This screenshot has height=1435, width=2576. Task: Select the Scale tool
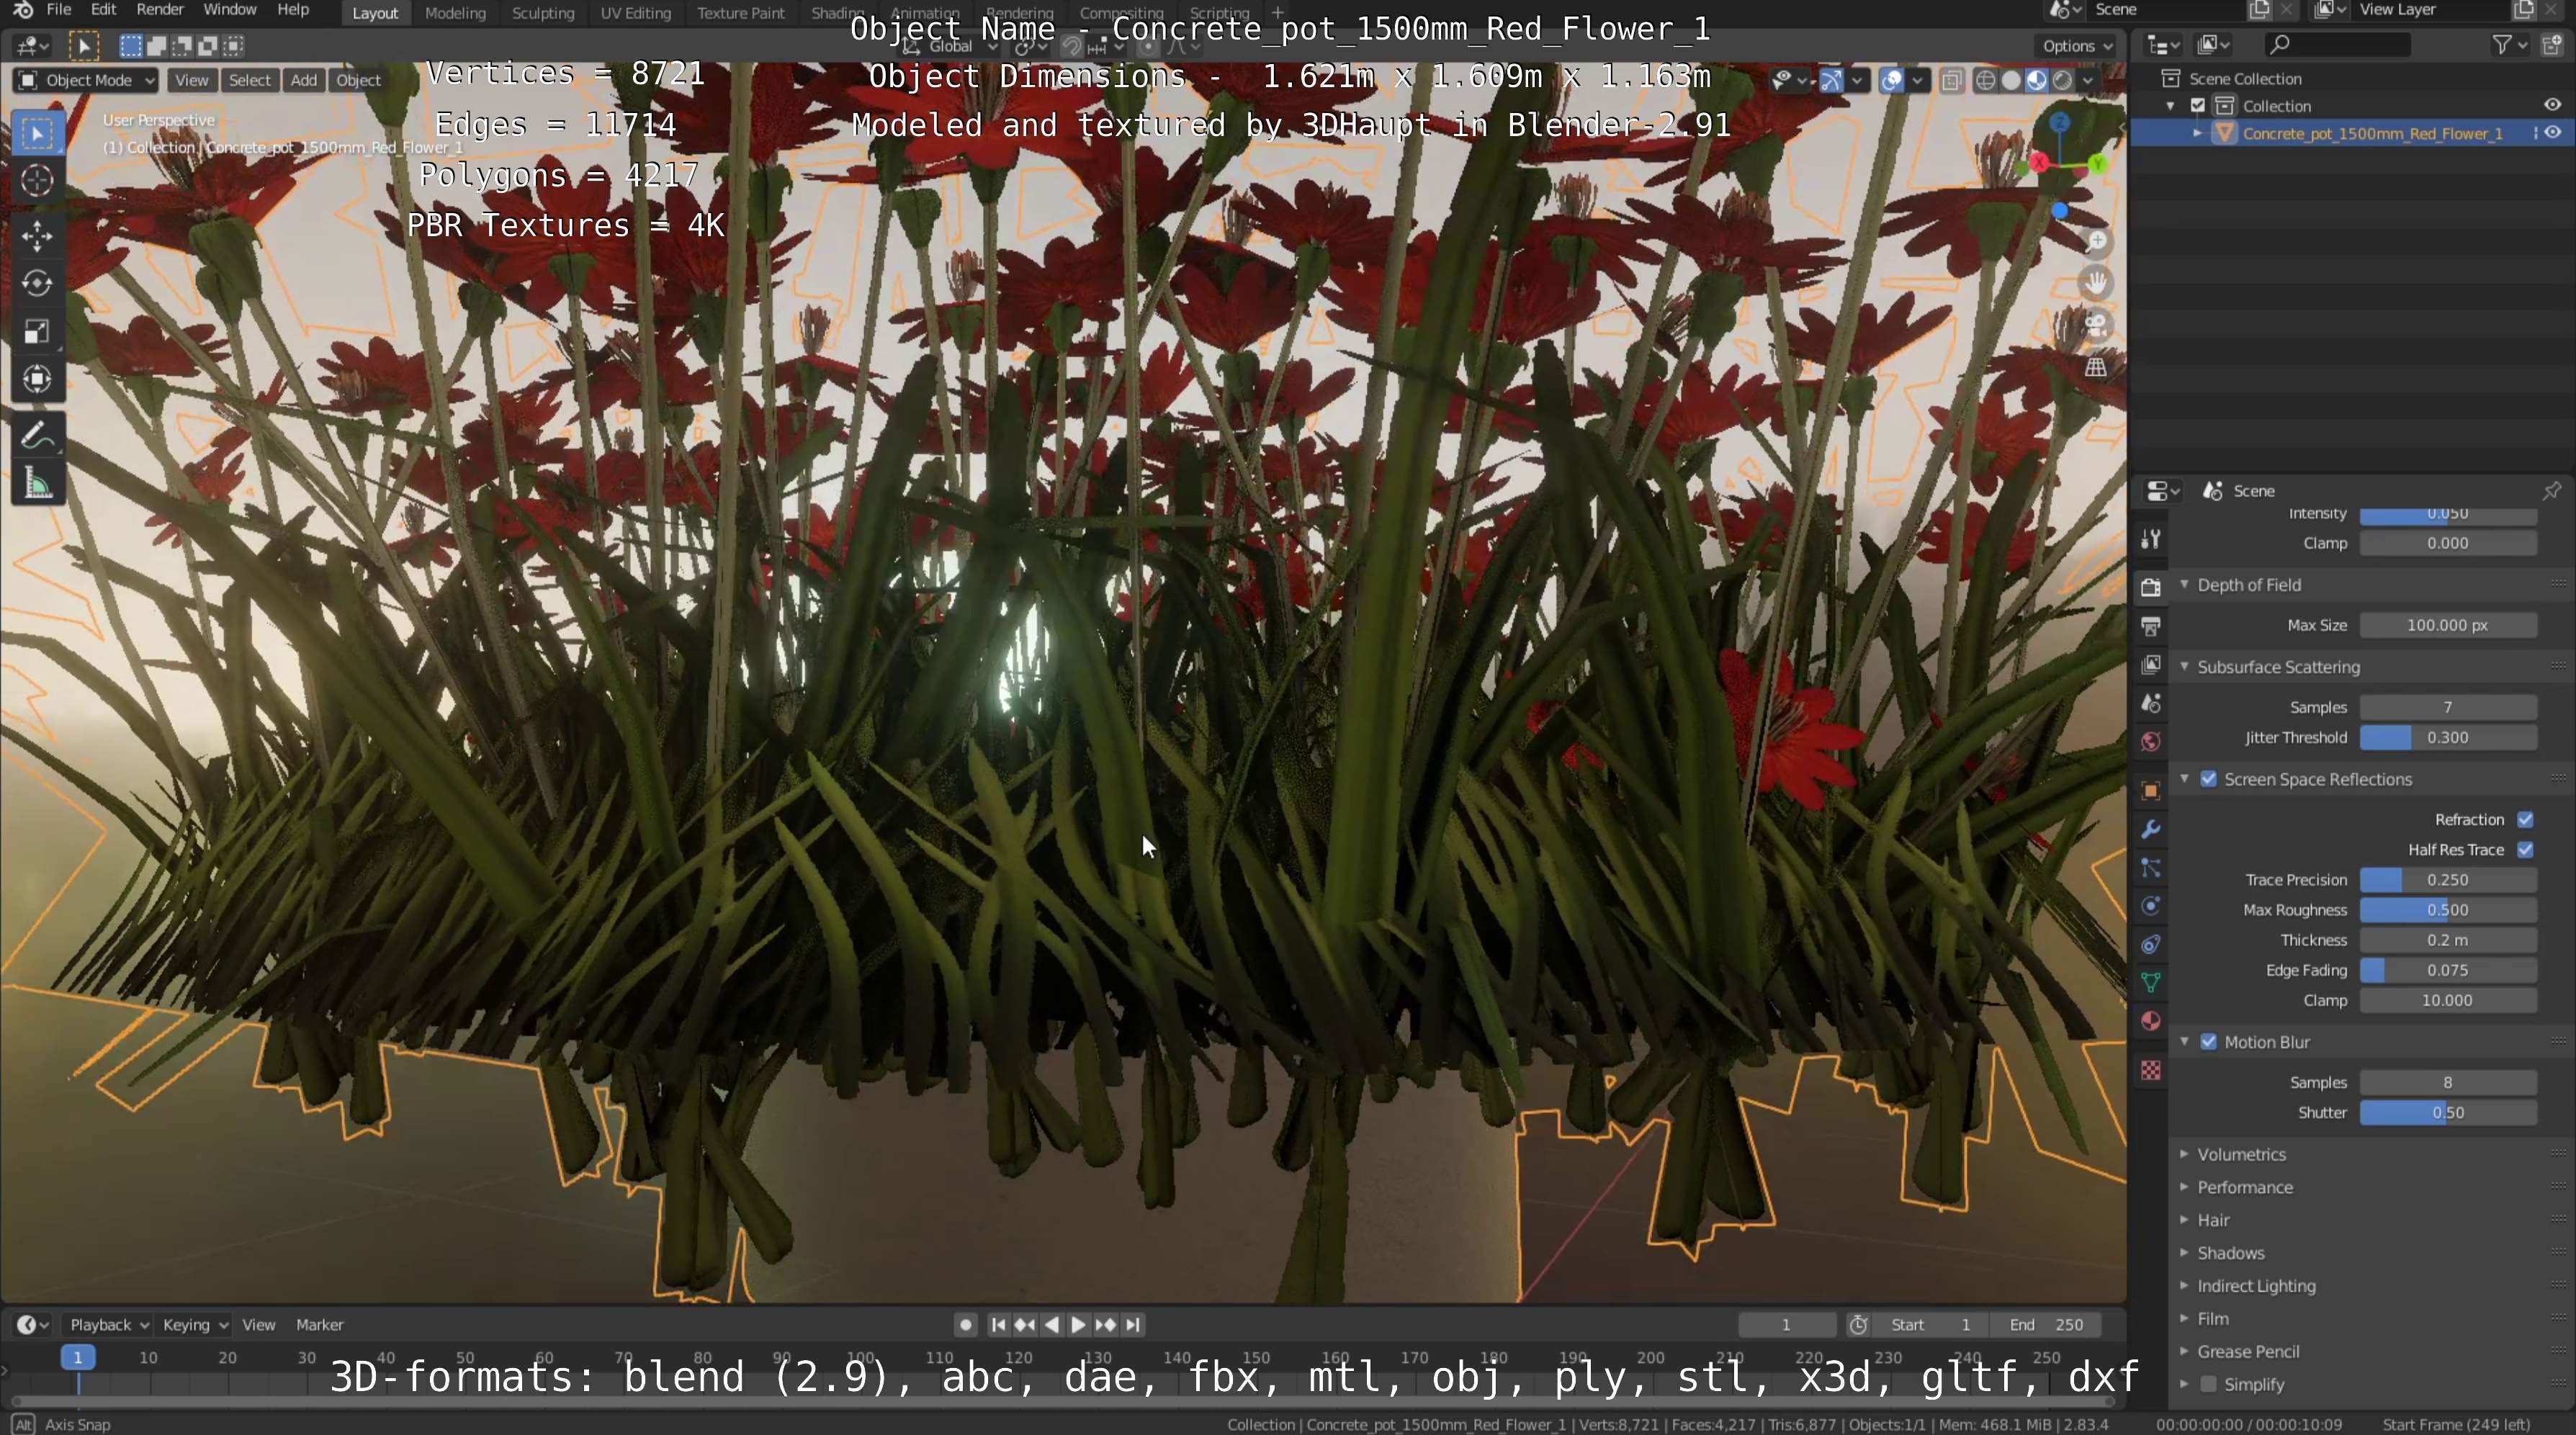pos(37,332)
